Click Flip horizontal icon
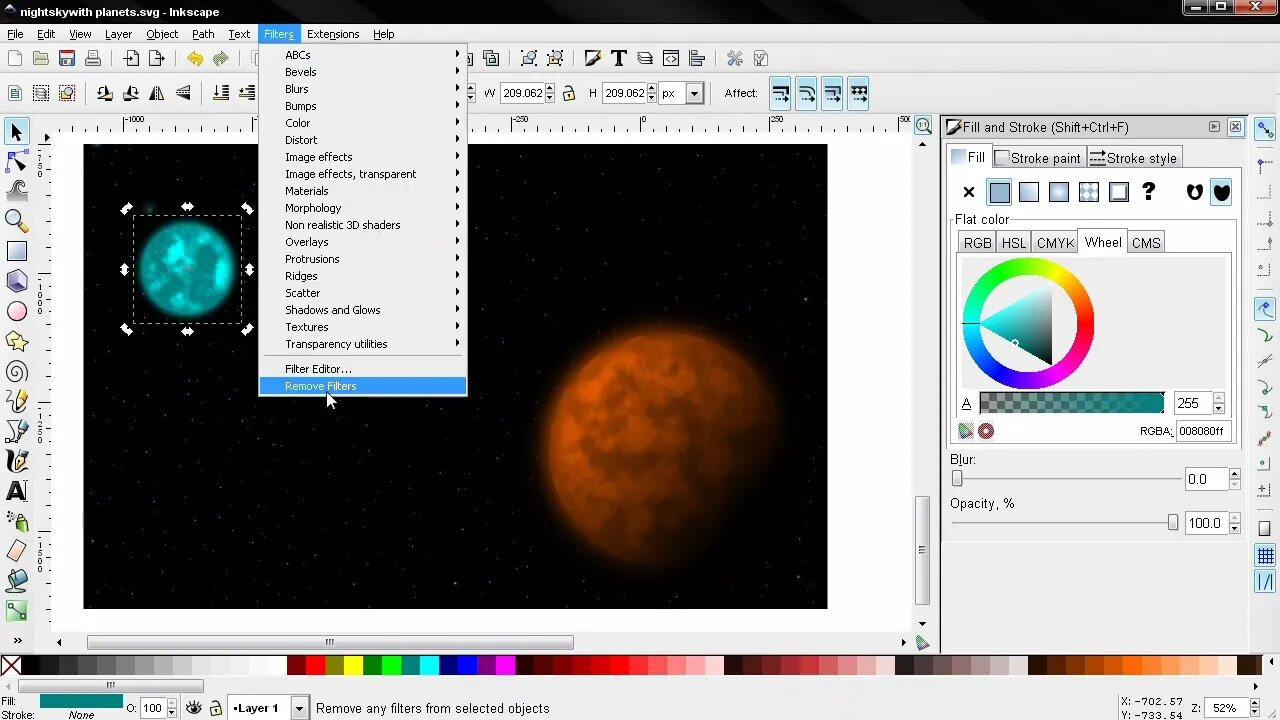This screenshot has height=720, width=1280. point(157,93)
